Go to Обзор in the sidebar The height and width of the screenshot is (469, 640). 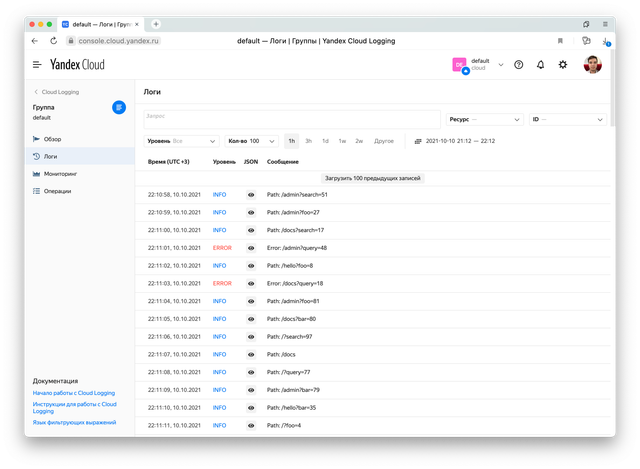tap(52, 139)
